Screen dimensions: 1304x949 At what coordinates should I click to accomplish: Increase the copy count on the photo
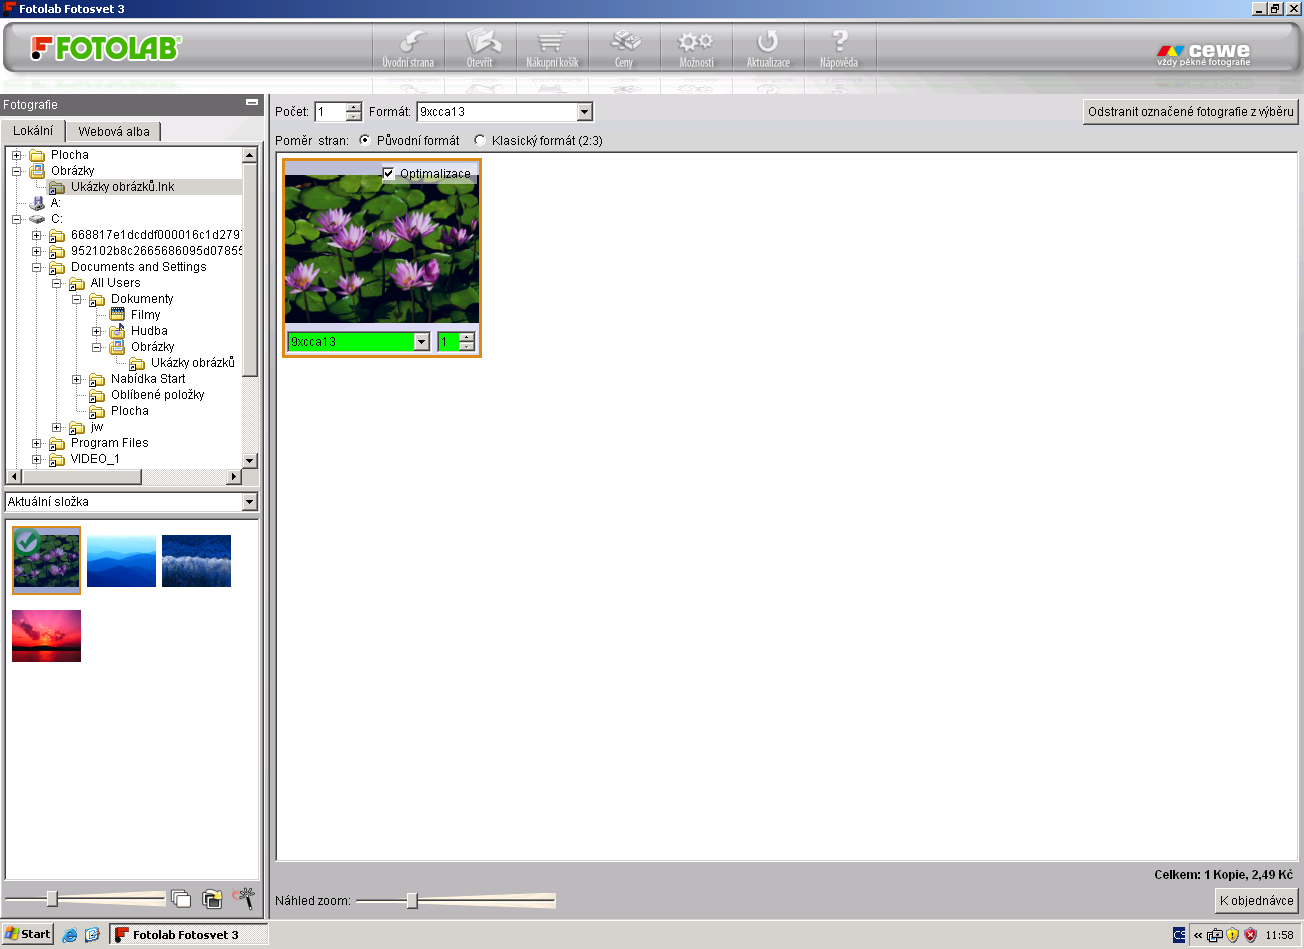point(466,338)
